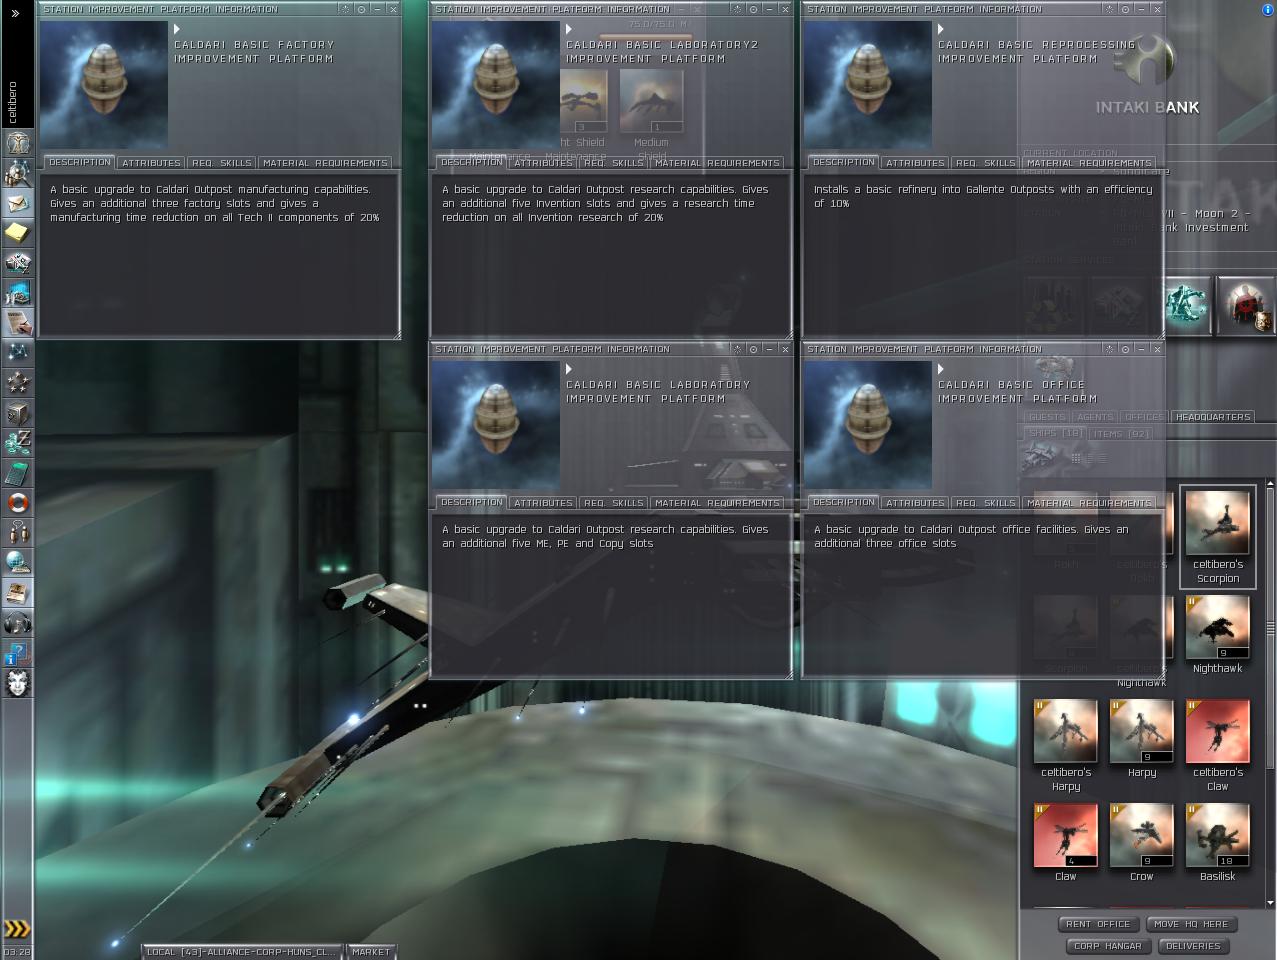Expand arrow beside Caldari Basic Factory title

(x=177, y=29)
